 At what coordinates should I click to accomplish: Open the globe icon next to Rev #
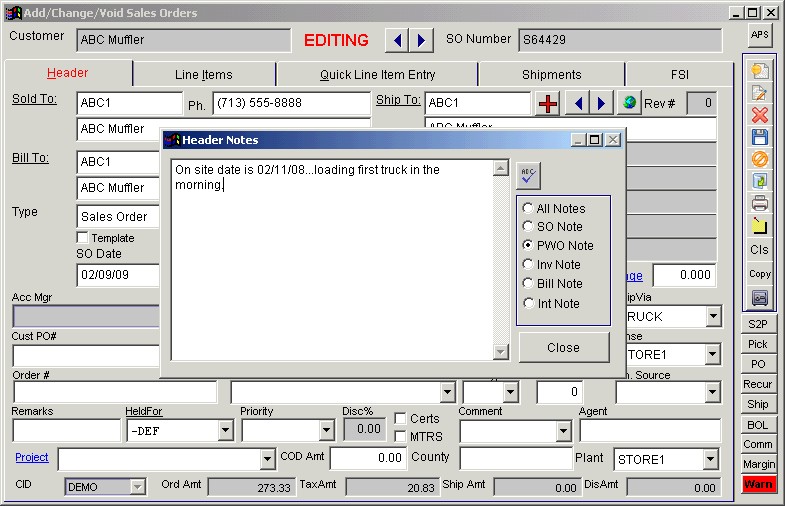pyautogui.click(x=628, y=103)
